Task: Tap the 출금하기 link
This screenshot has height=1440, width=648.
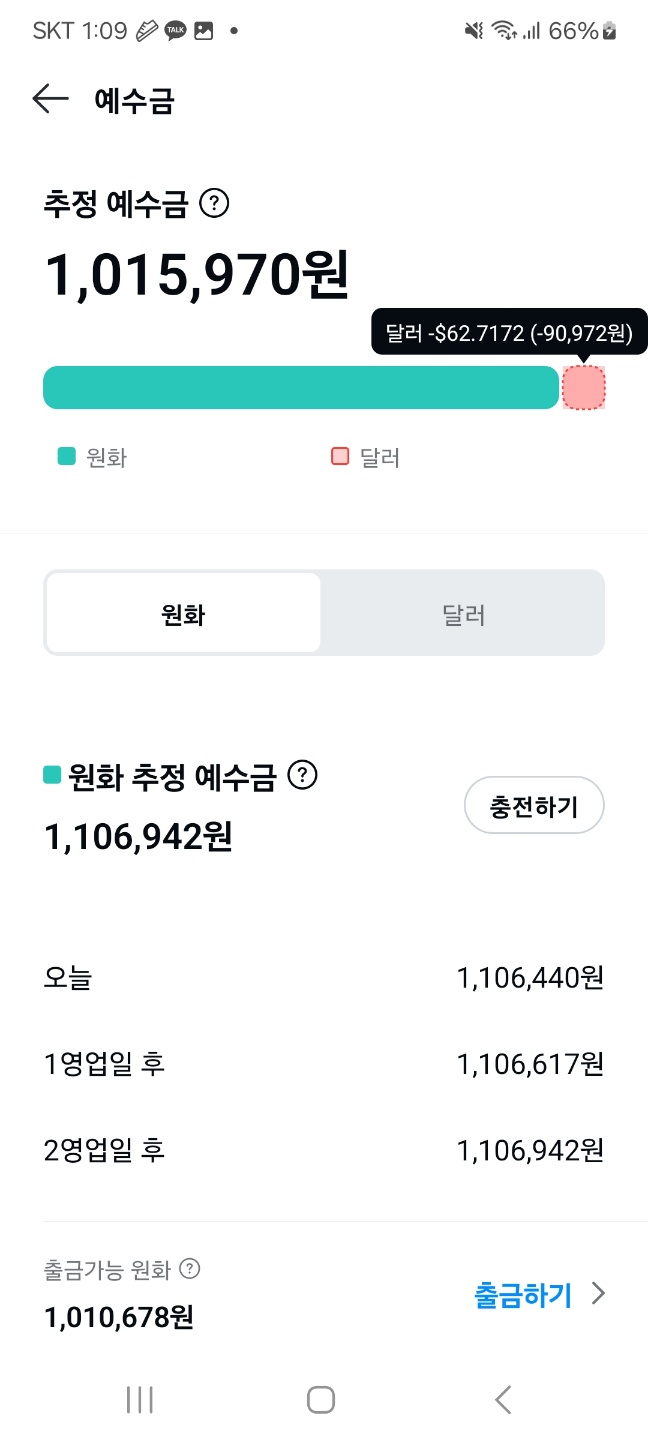Action: (x=522, y=1295)
